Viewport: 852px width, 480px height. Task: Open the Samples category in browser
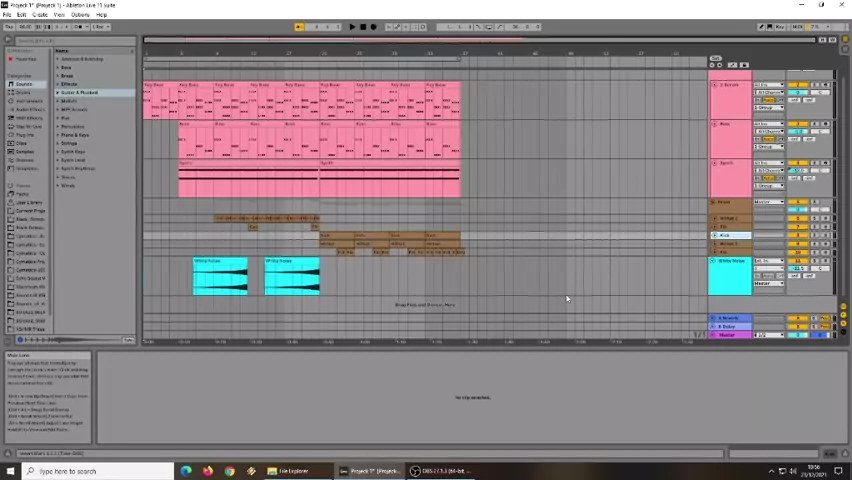click(24, 152)
